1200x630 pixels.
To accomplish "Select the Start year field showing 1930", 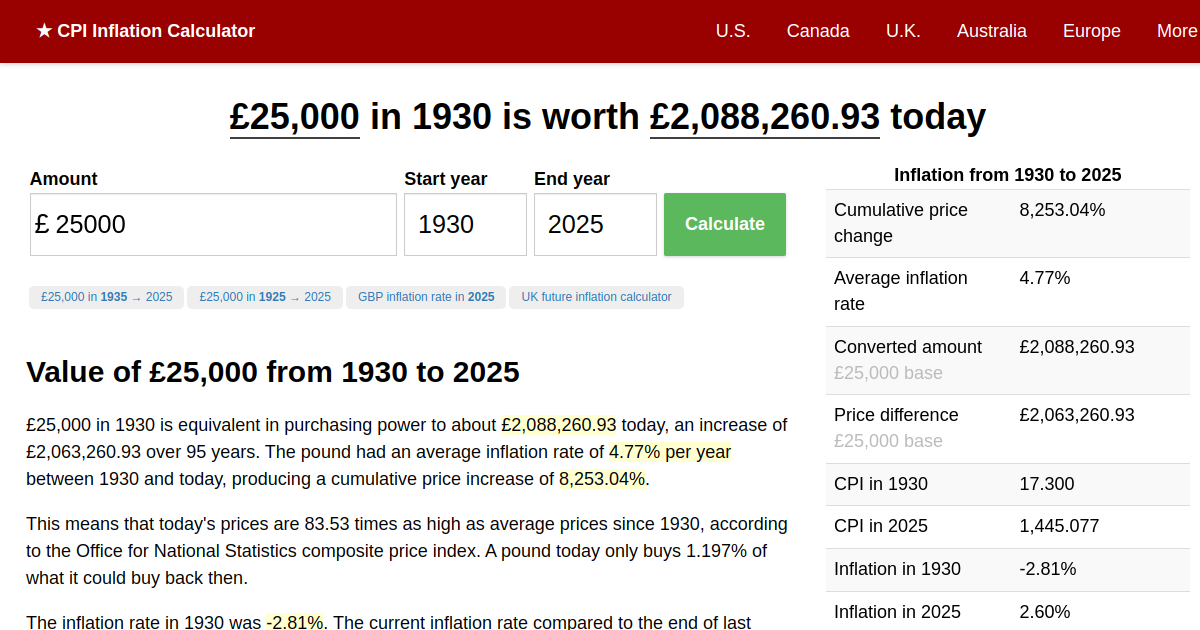I will click(464, 224).
